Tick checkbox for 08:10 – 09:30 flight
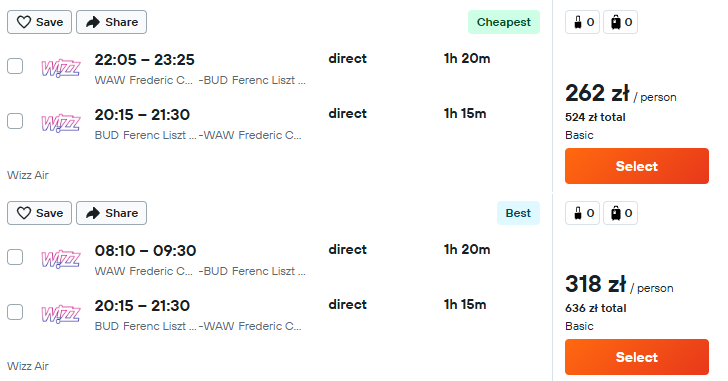Image resolution: width=728 pixels, height=381 pixels. click(15, 257)
